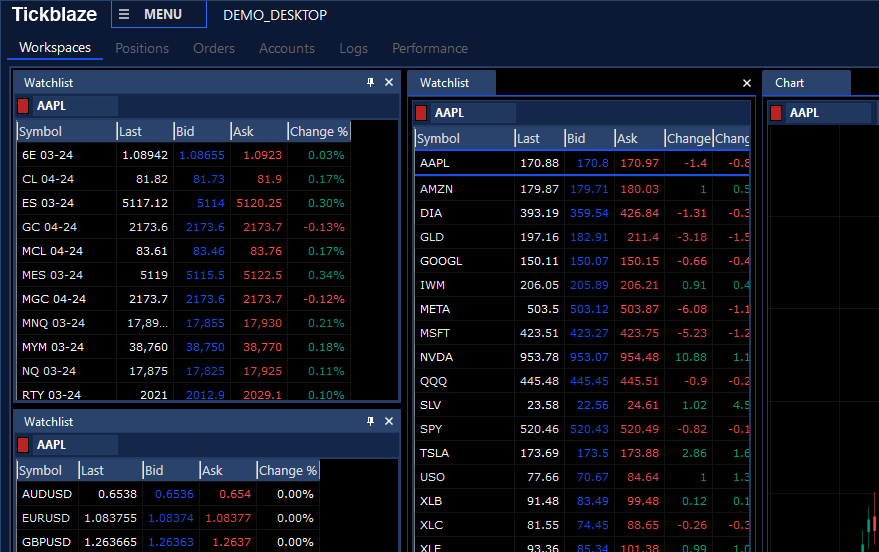Click the red link icon in forex Watchlist
Screen dimensions: 879x552
click(x=24, y=445)
